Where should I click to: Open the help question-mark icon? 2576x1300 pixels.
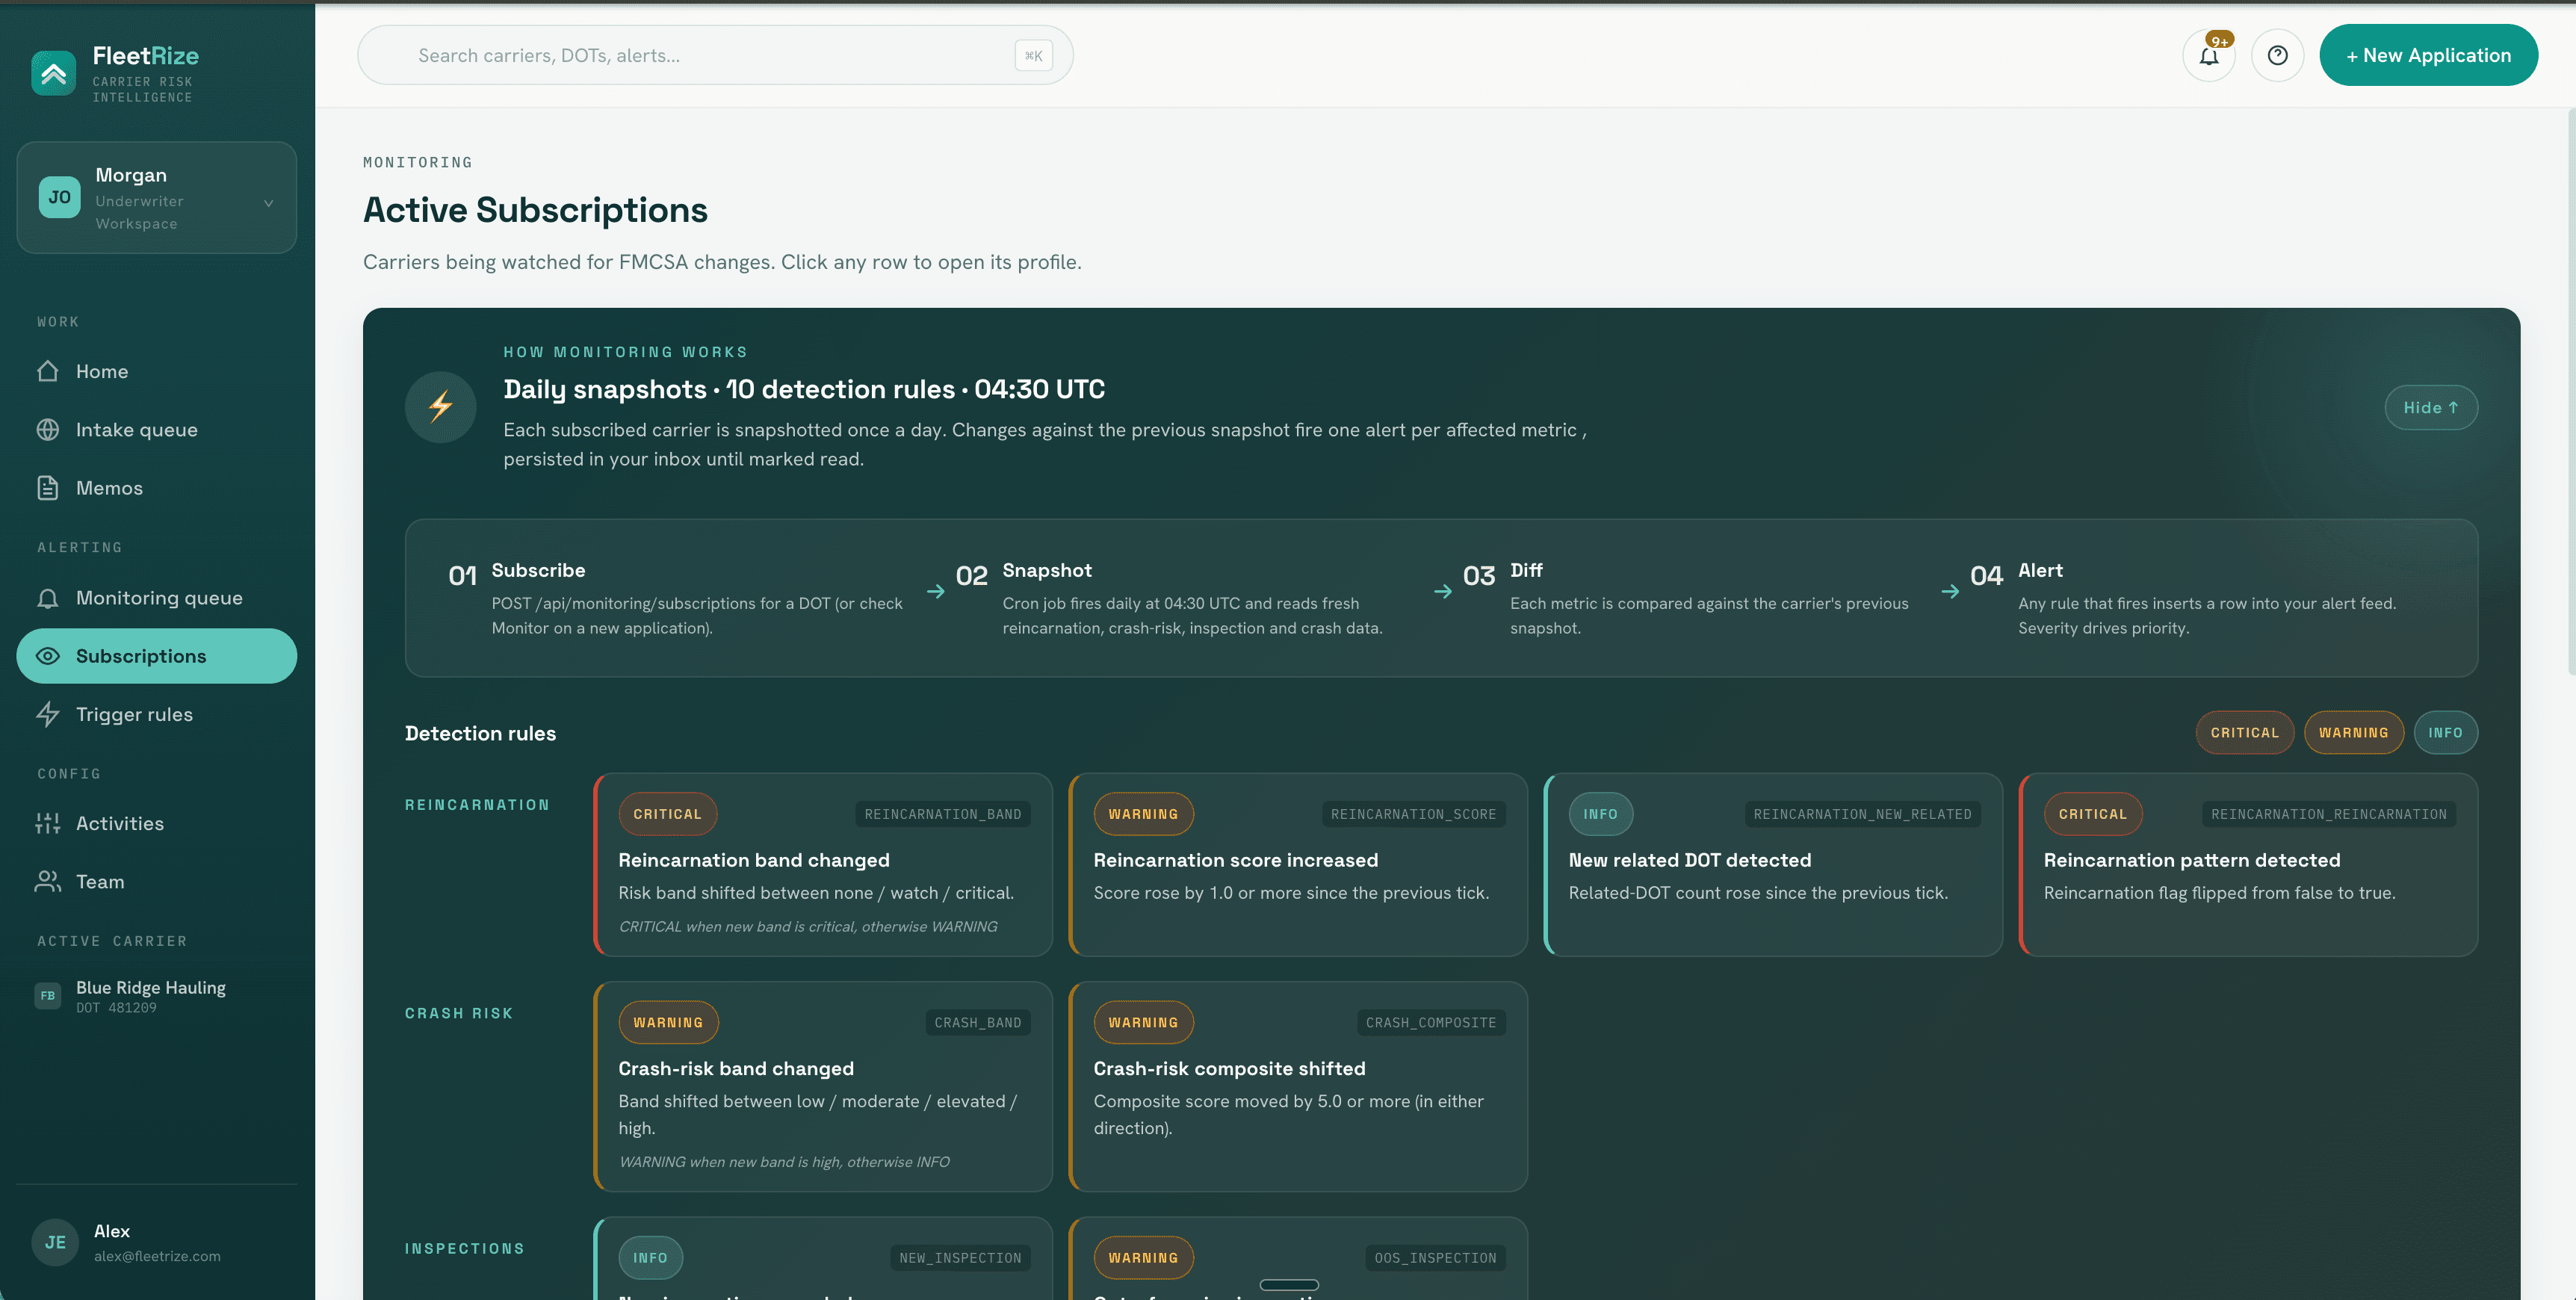click(2277, 56)
